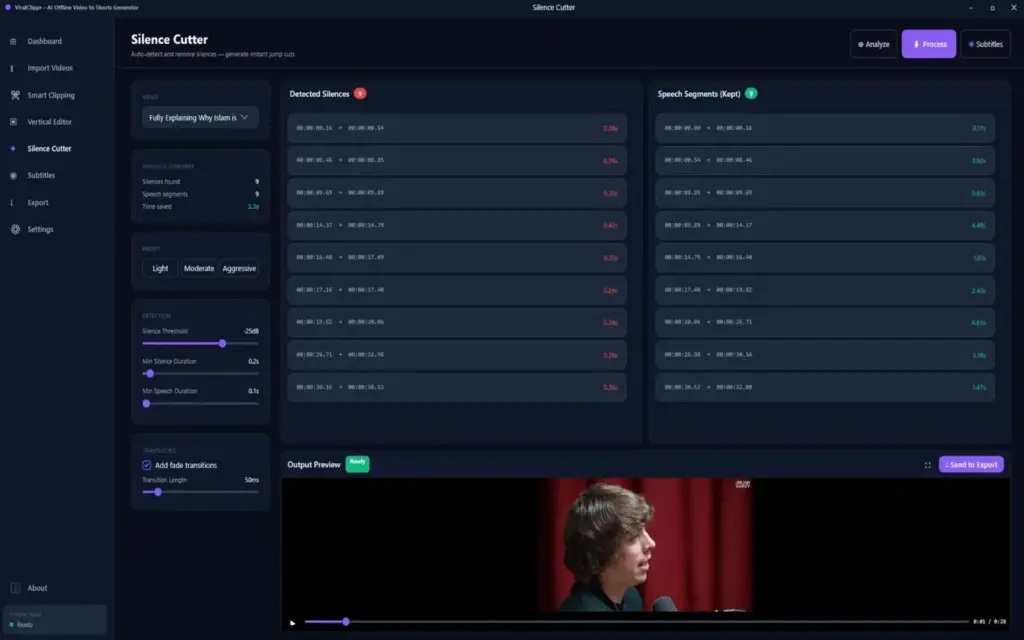The height and width of the screenshot is (640, 1024).
Task: Click the Import Videos sidebar icon
Action: pyautogui.click(x=12, y=68)
